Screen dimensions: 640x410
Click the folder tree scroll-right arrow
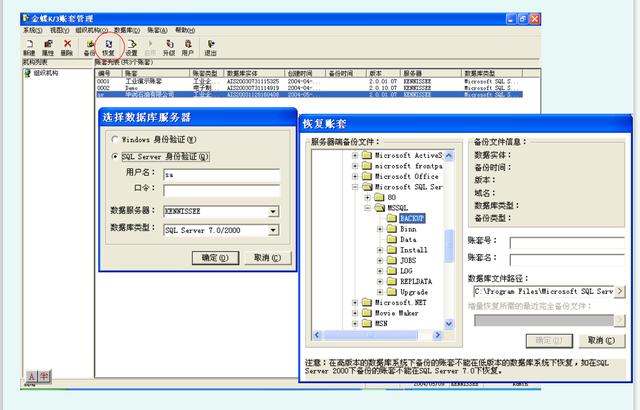click(438, 335)
